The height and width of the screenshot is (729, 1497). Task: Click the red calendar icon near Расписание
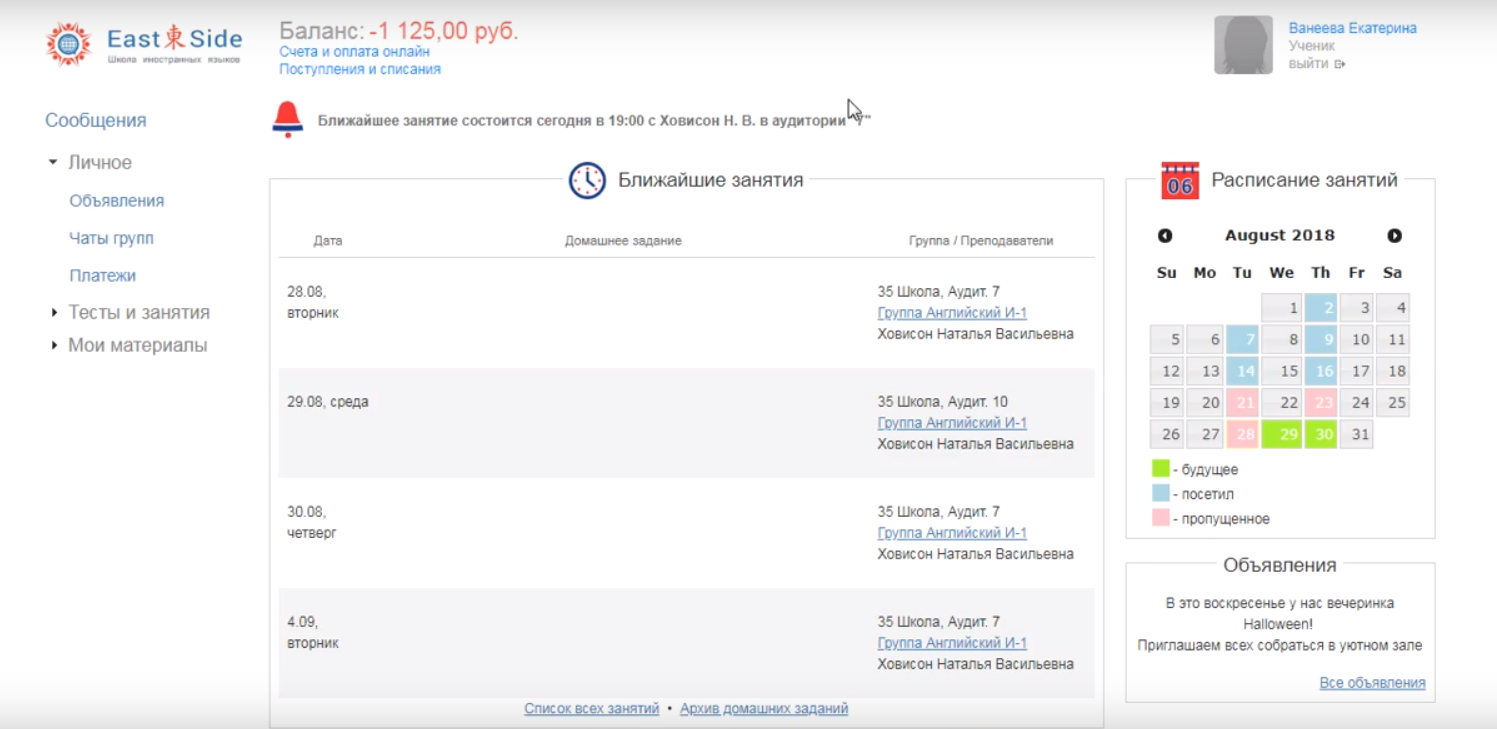1180,181
